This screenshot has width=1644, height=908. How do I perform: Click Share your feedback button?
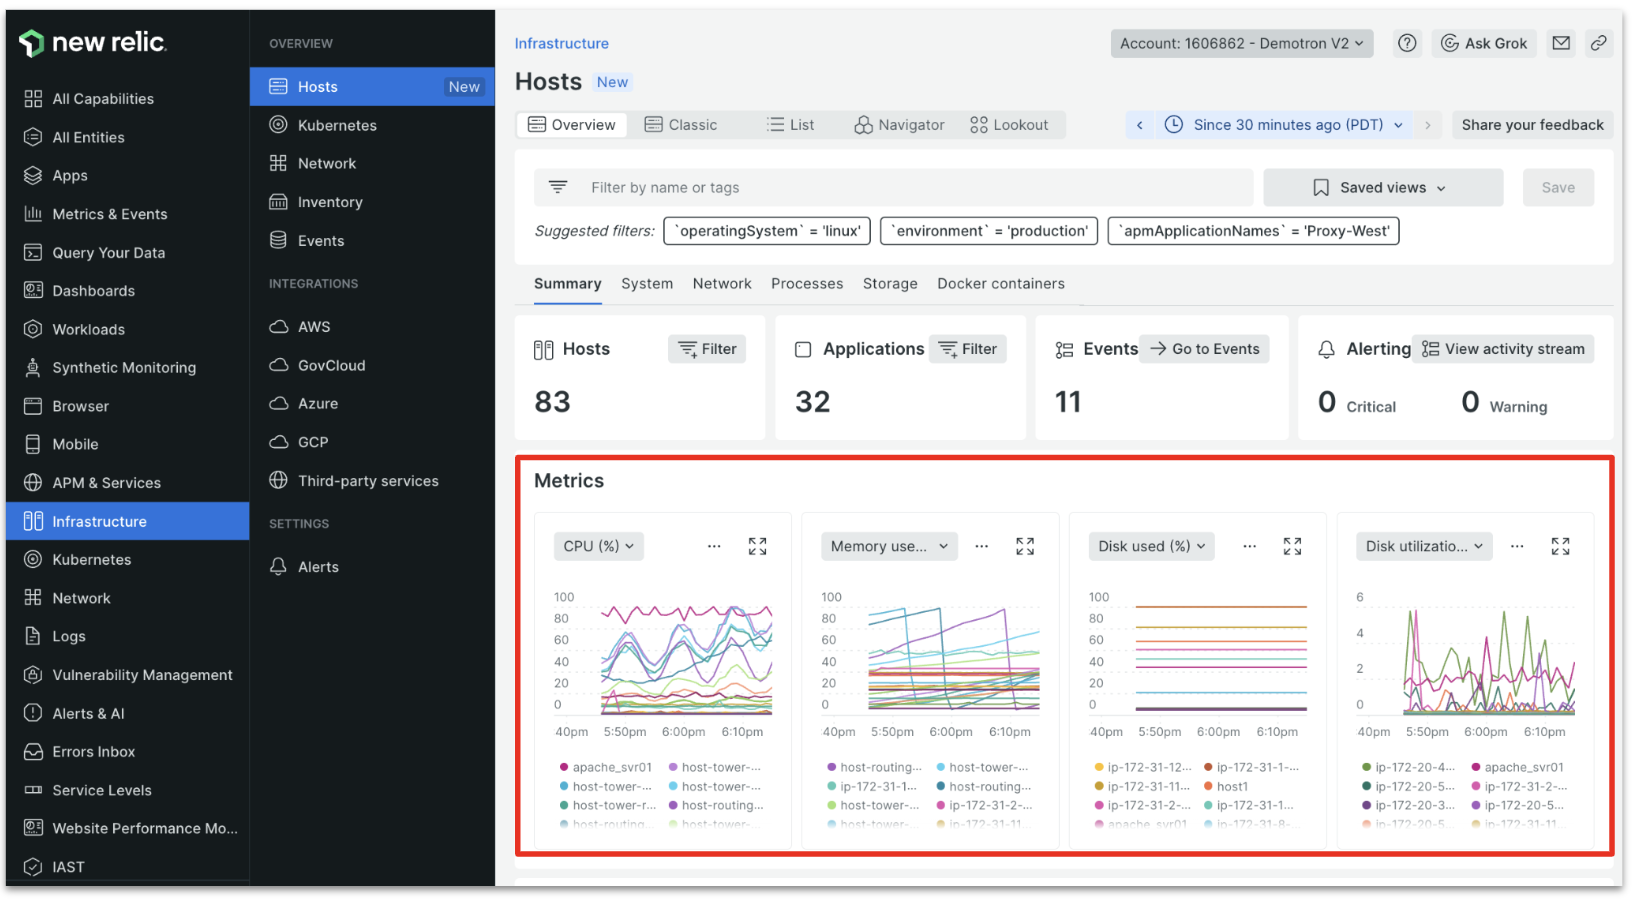pos(1532,125)
